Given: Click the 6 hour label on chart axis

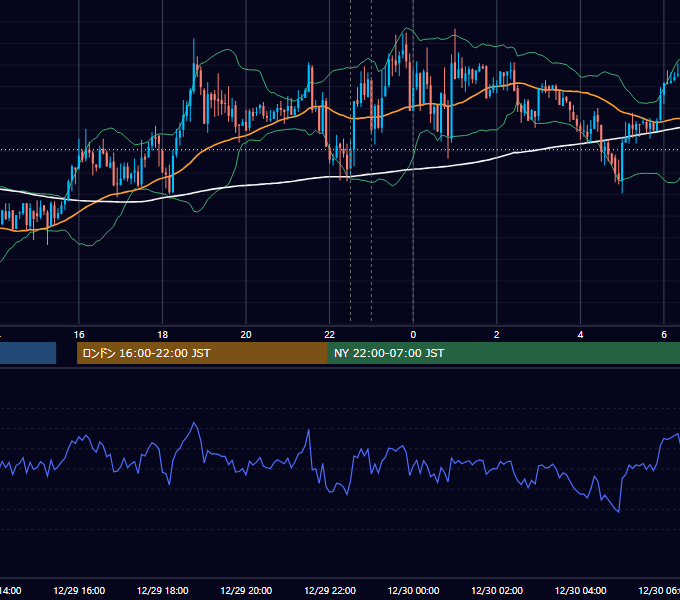Looking at the screenshot, I should coord(664,335).
